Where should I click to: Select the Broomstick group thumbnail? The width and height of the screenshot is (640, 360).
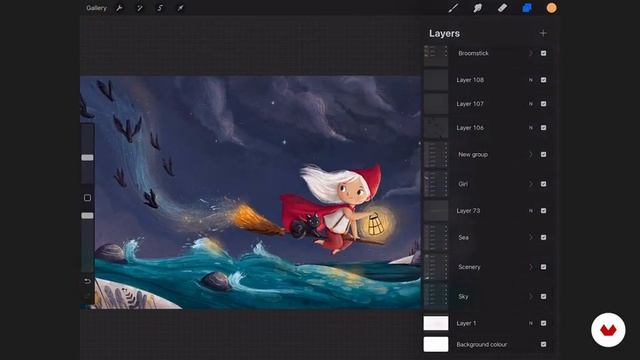coord(436,55)
